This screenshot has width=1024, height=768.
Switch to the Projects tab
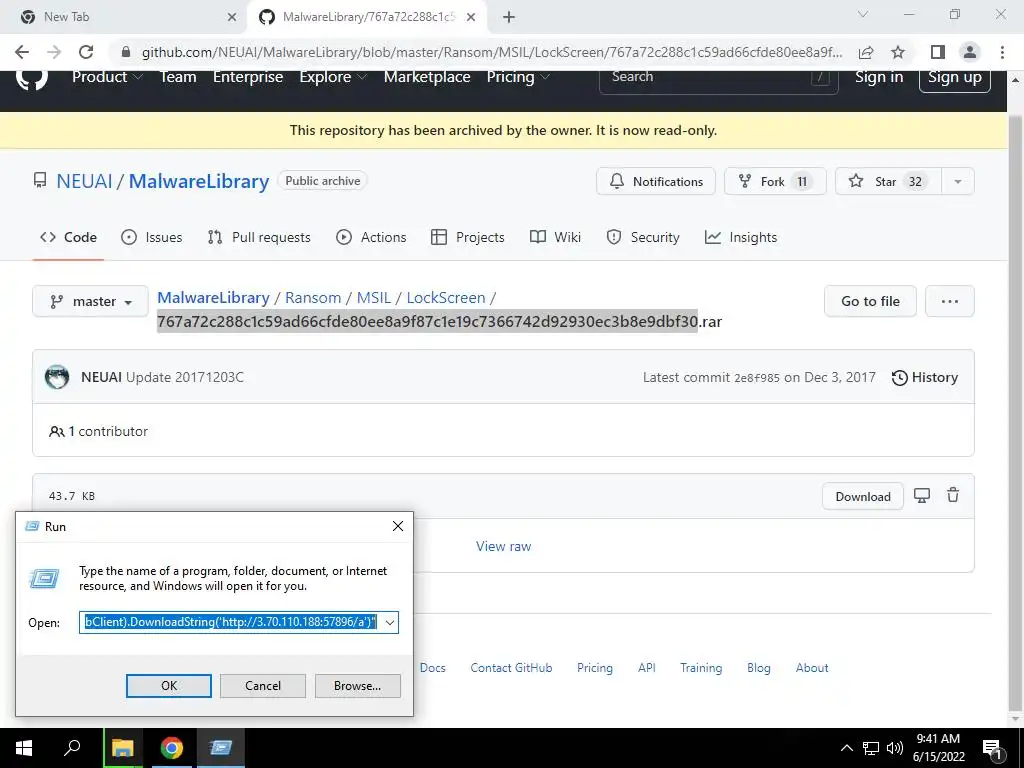pyautogui.click(x=468, y=237)
